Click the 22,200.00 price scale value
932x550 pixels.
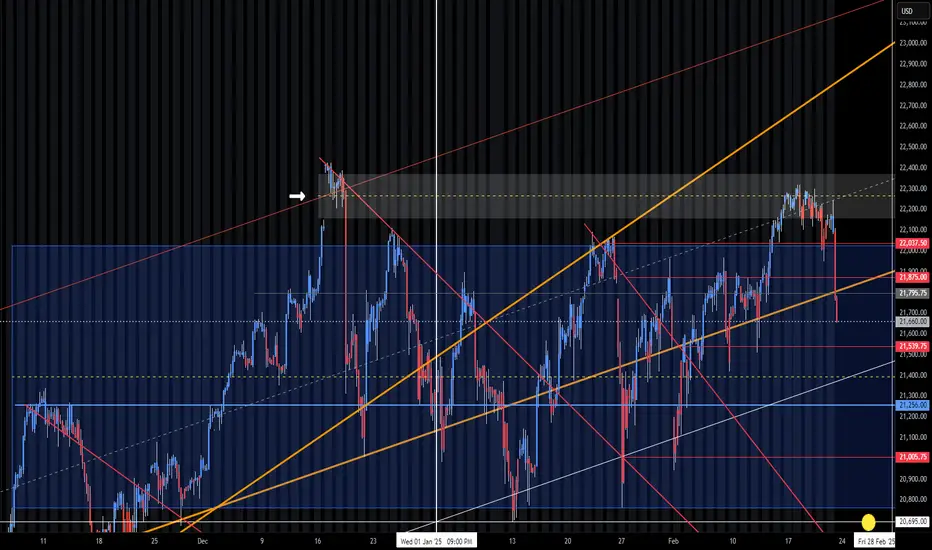(x=913, y=209)
